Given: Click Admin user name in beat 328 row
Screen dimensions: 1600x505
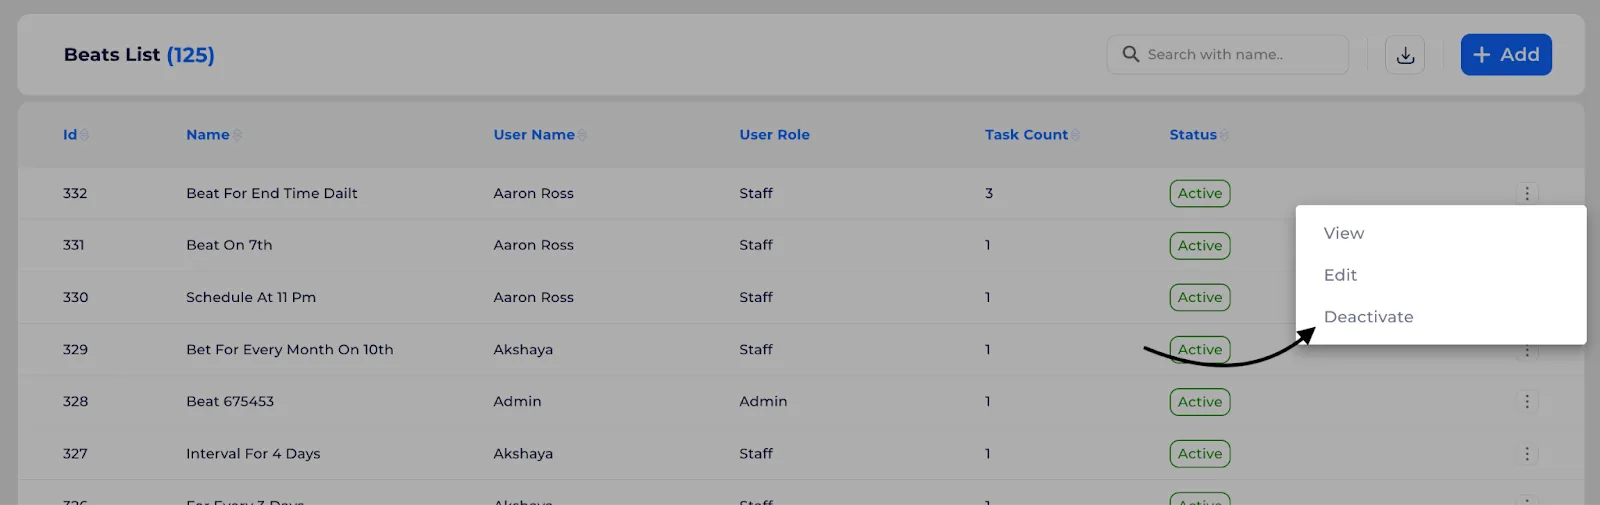Looking at the screenshot, I should coord(517,402).
